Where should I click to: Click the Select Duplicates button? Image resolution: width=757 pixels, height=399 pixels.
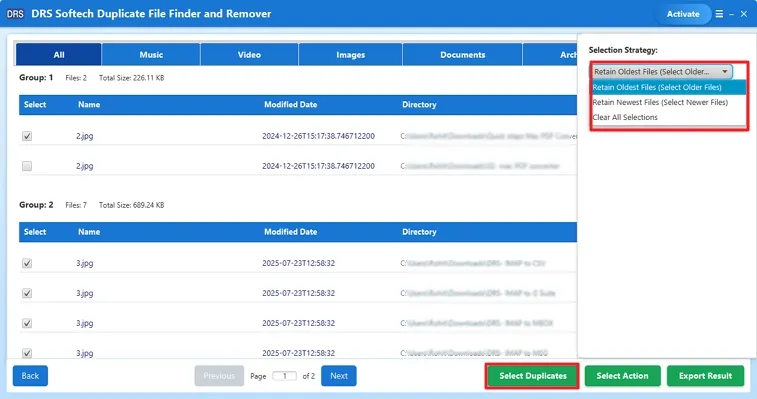[533, 376]
